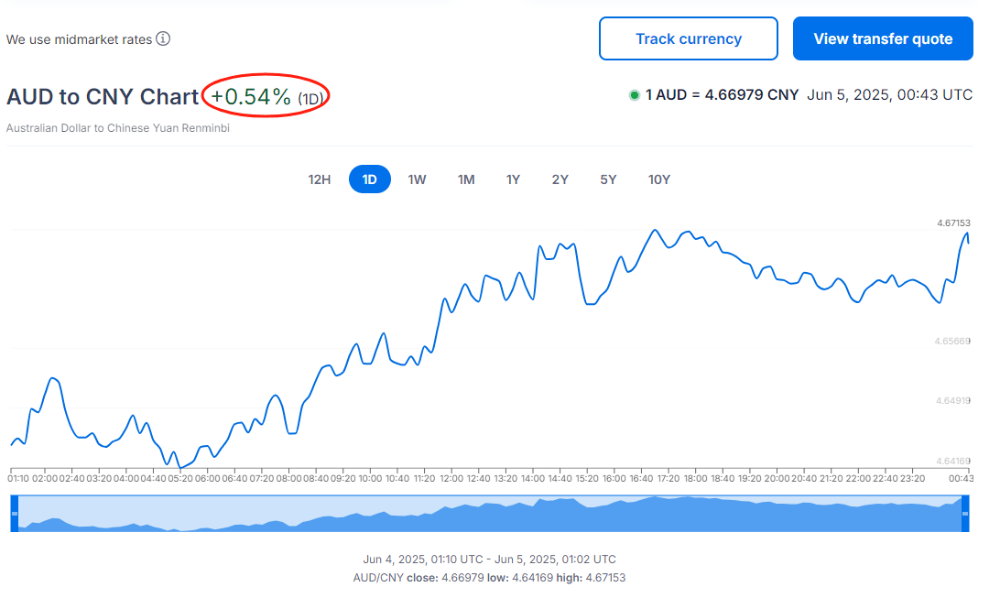This screenshot has height=601, width=1000.
Task: Click the 12:00 label on time axis
Action: tap(452, 479)
